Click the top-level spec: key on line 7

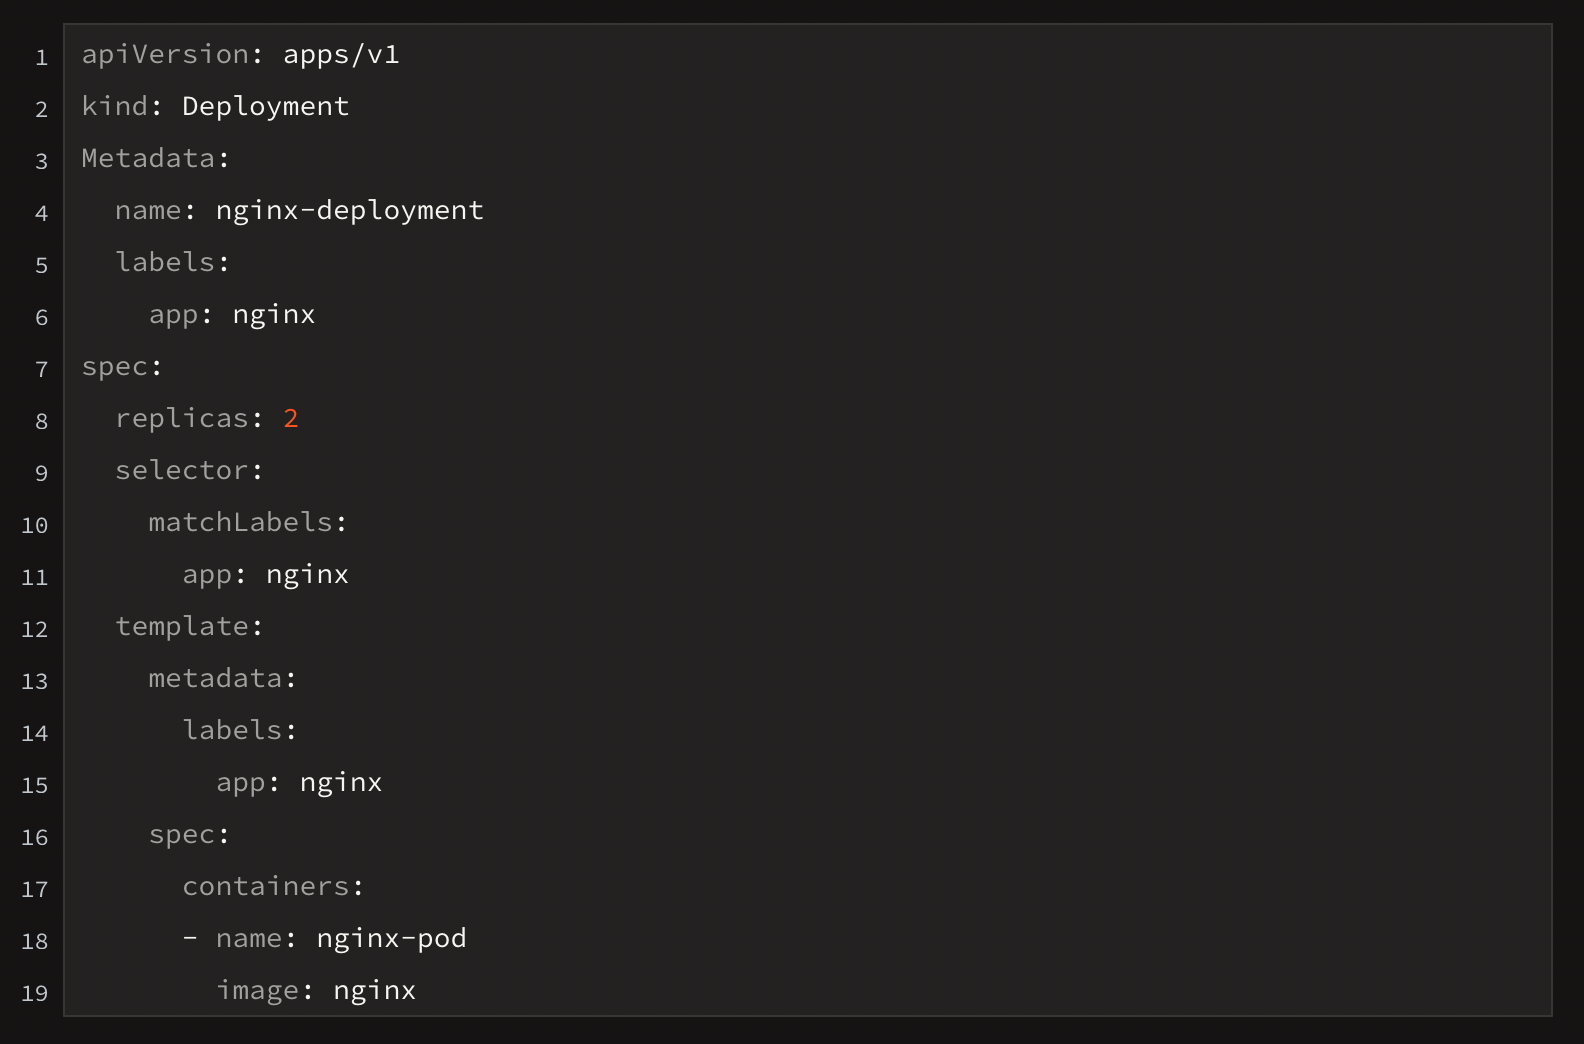click(x=122, y=367)
